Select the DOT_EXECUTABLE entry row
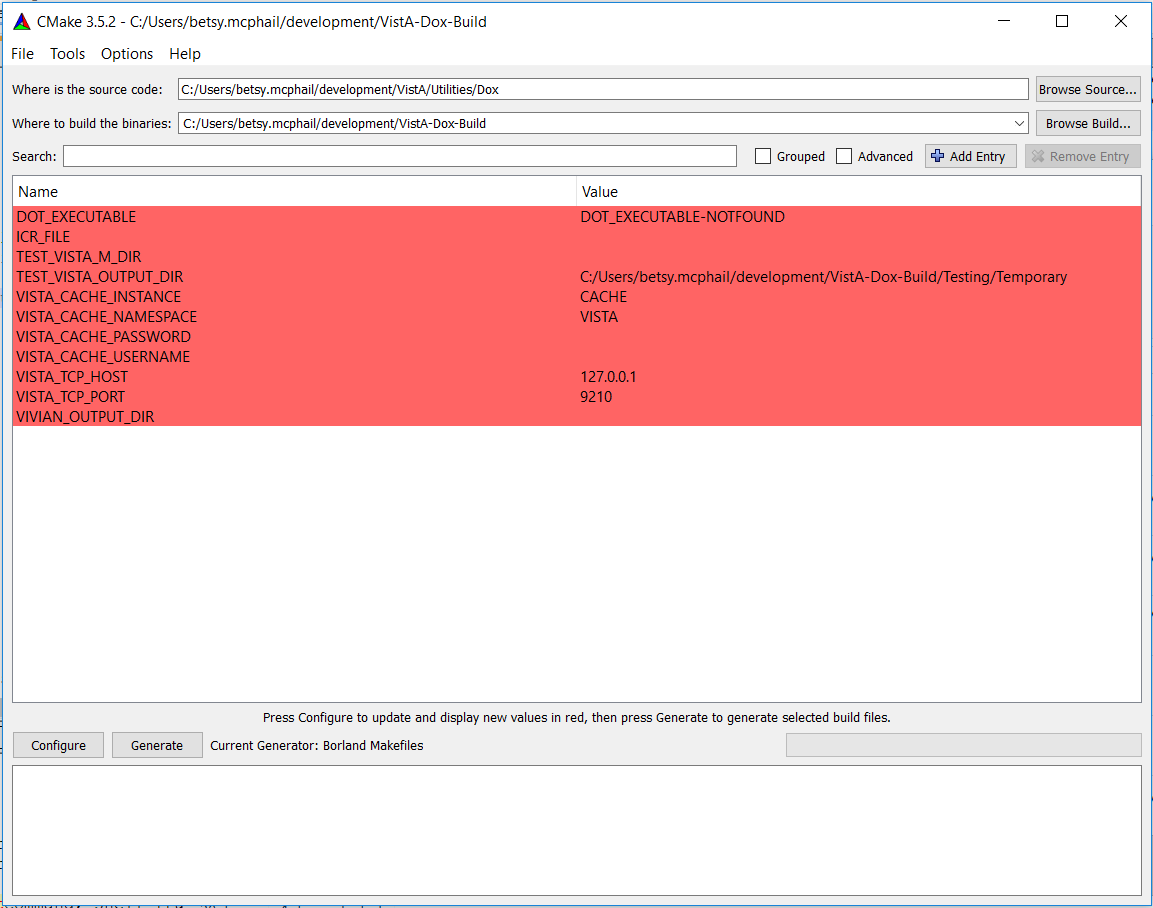Screen dimensions: 1153x908 pyautogui.click(x=76, y=217)
